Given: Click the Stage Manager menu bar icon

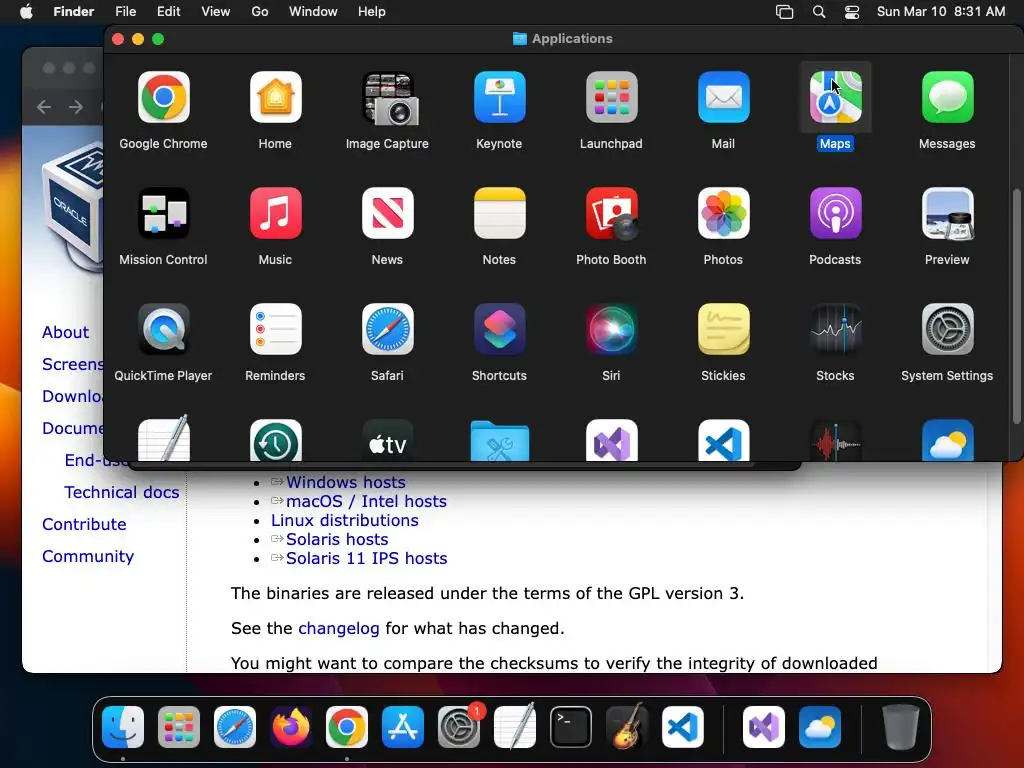Looking at the screenshot, I should point(784,12).
